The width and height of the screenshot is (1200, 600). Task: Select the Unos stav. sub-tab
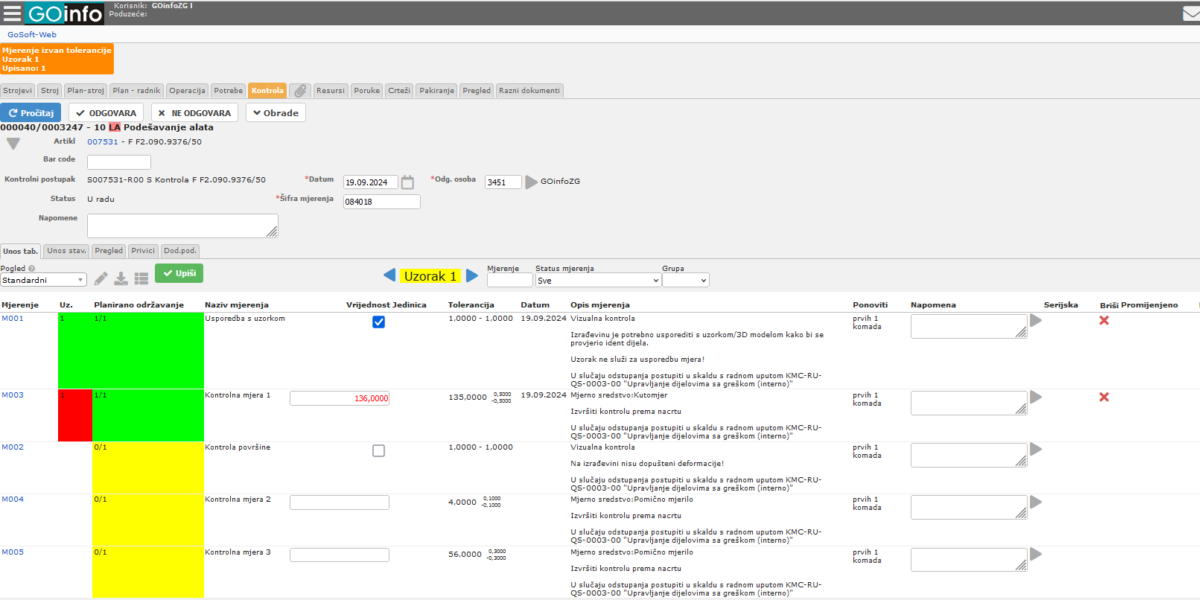(x=67, y=251)
